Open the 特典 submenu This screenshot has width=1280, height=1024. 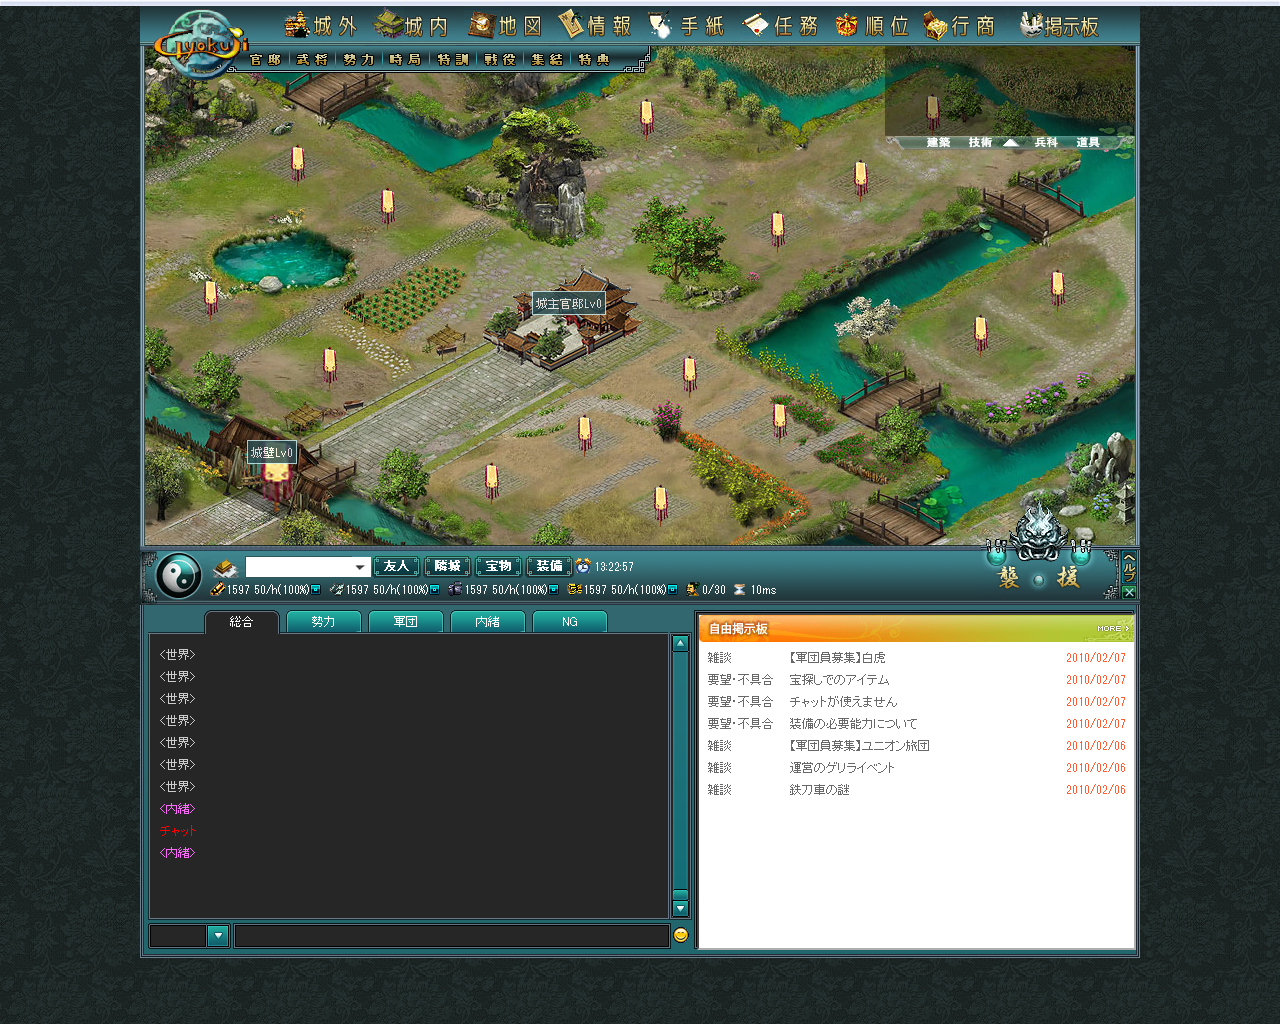click(594, 60)
